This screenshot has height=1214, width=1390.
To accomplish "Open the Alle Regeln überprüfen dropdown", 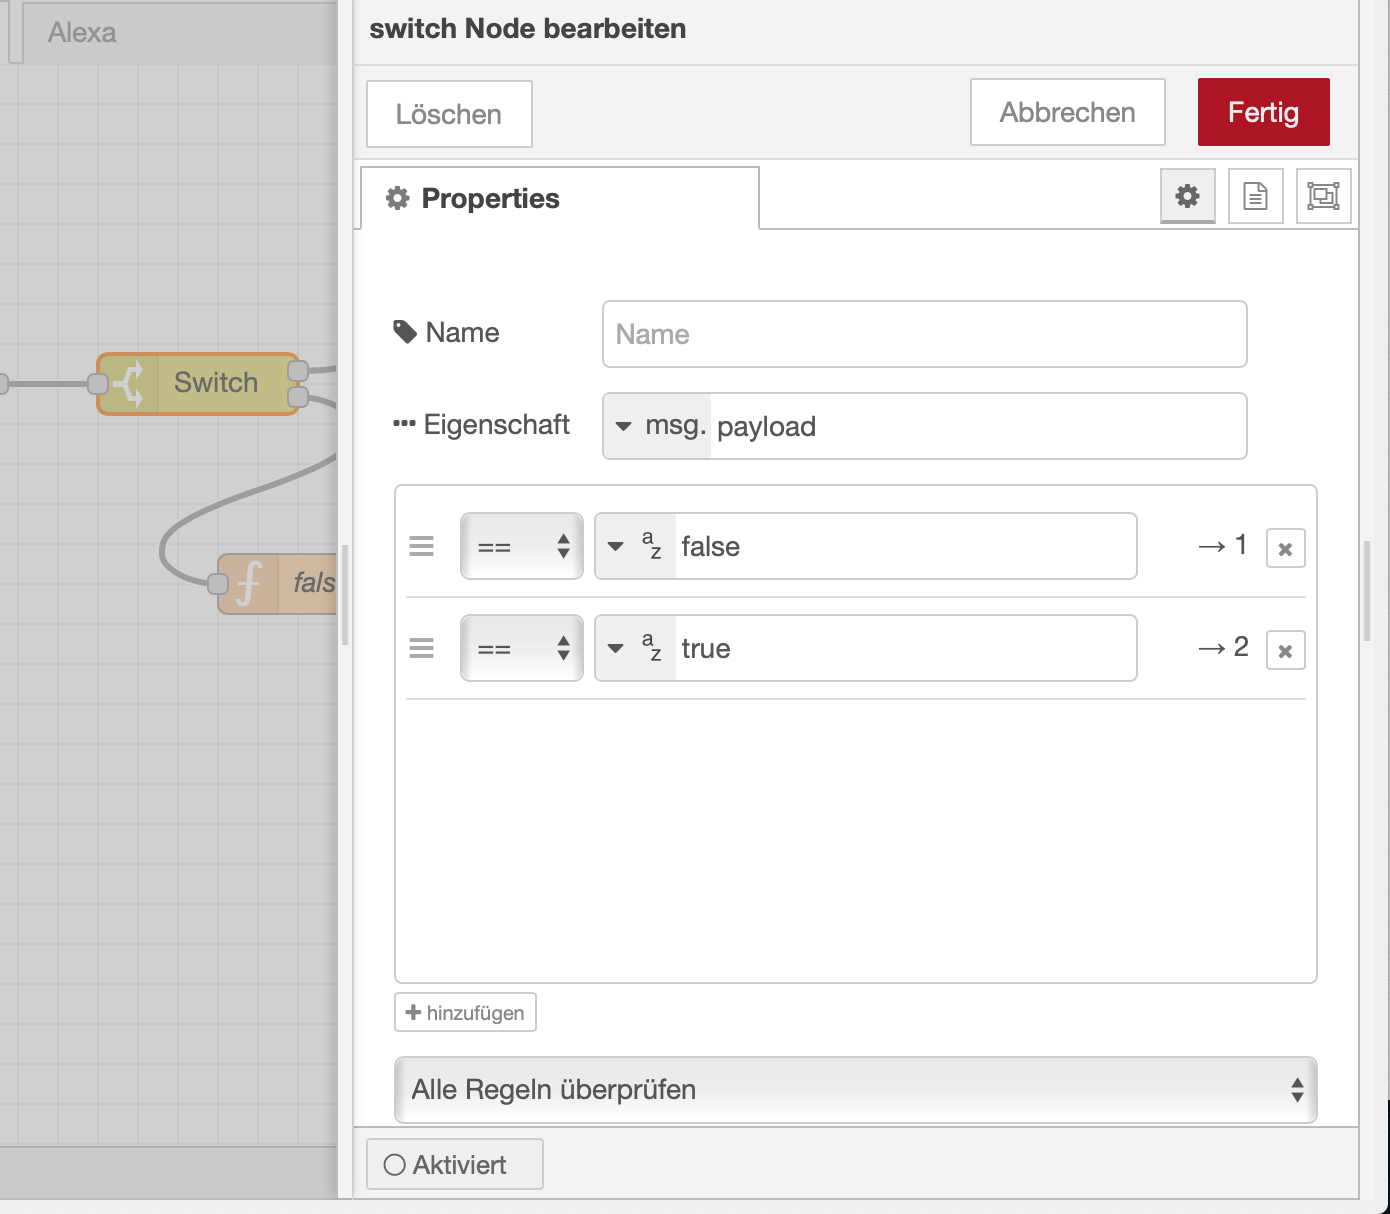I will pos(855,1090).
